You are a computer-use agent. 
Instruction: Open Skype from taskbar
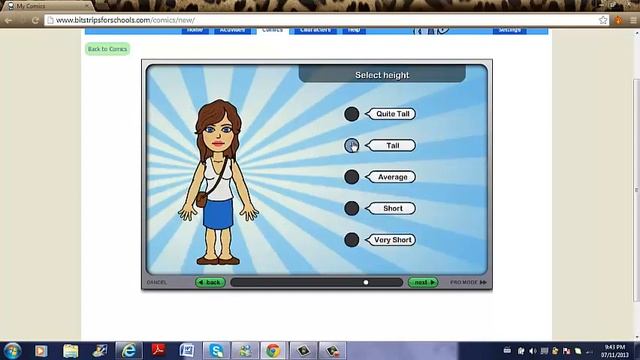point(216,351)
